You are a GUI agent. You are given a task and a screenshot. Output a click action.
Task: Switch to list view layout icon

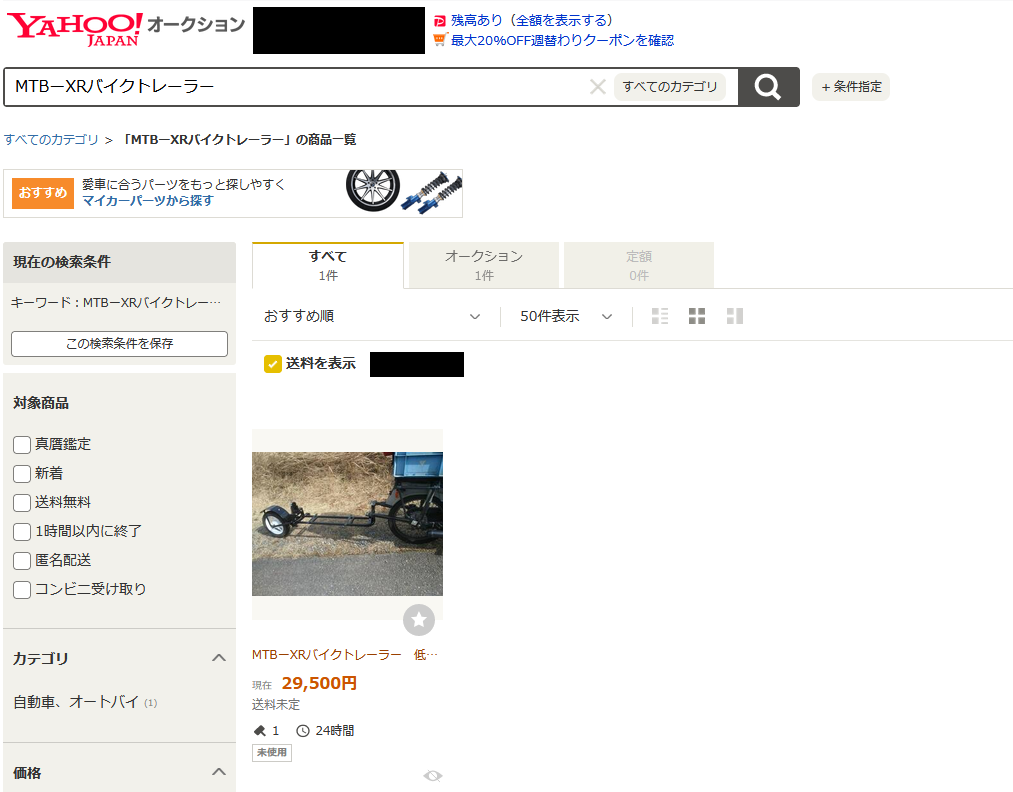click(x=660, y=316)
